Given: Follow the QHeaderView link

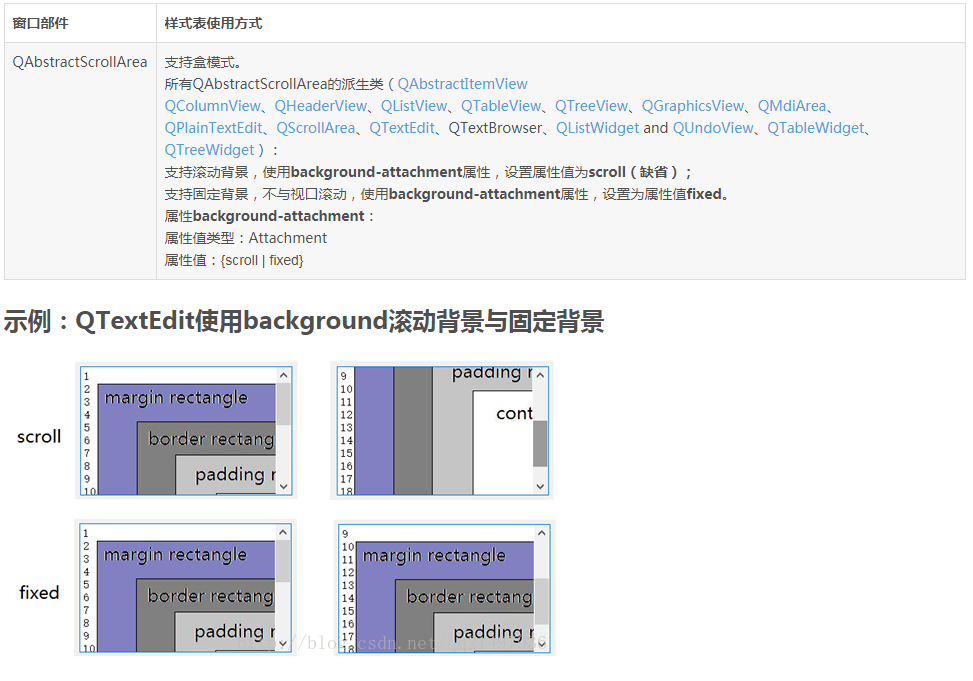Looking at the screenshot, I should 320,106.
